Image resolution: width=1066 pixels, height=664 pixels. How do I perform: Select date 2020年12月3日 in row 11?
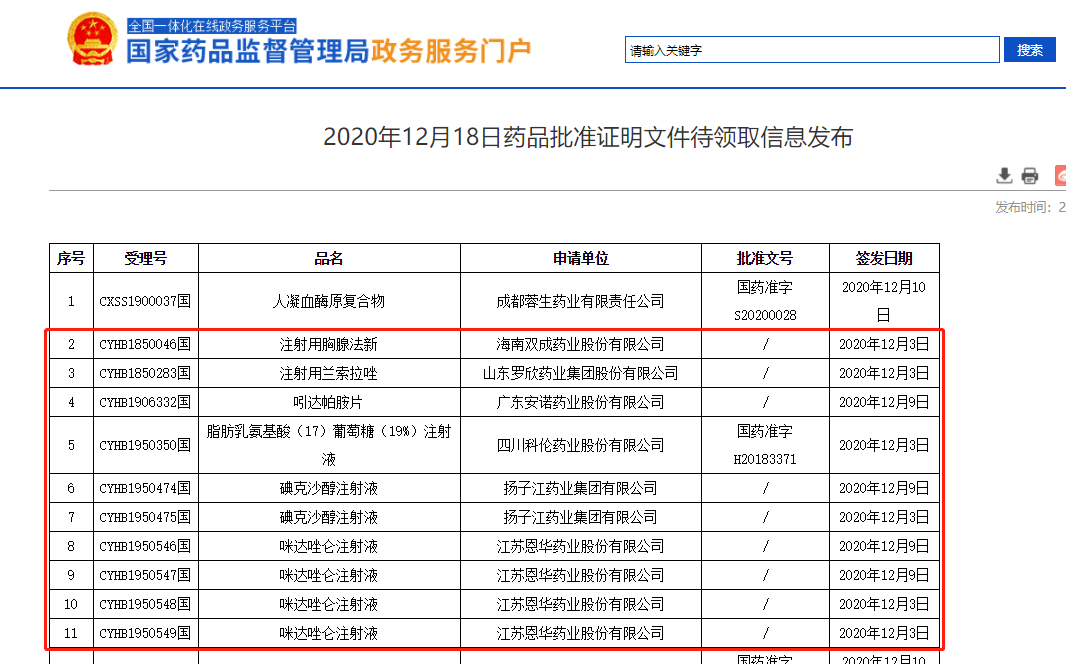coord(884,633)
